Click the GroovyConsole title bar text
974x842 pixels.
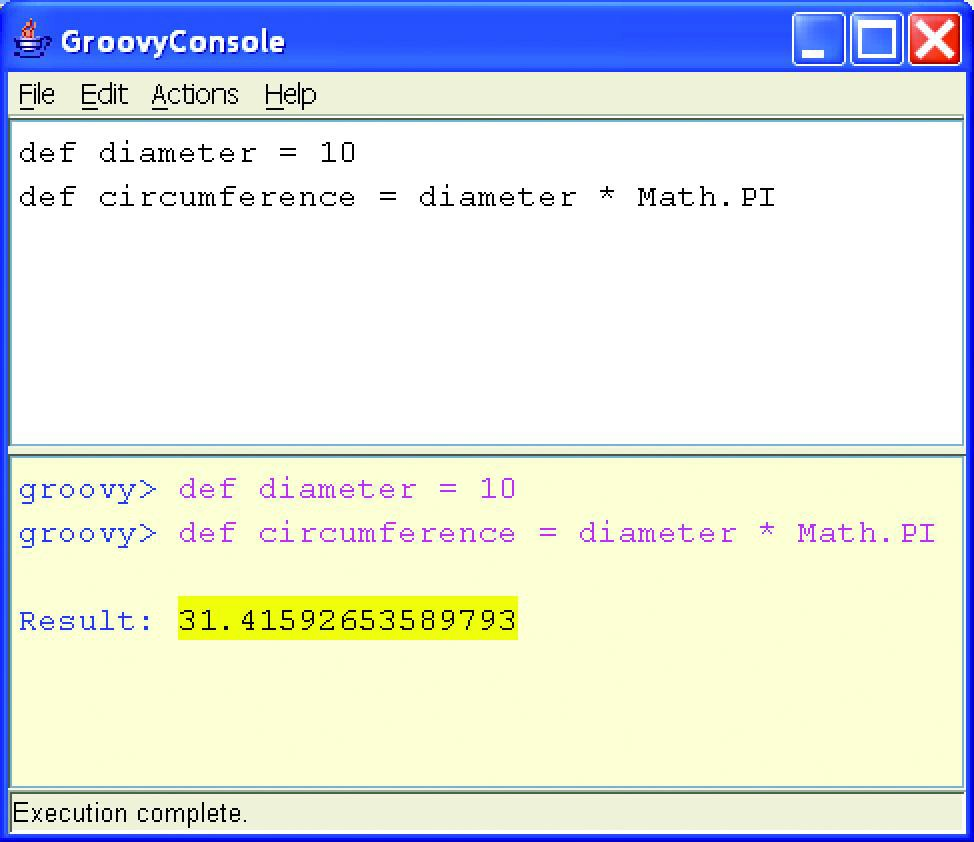pos(173,42)
